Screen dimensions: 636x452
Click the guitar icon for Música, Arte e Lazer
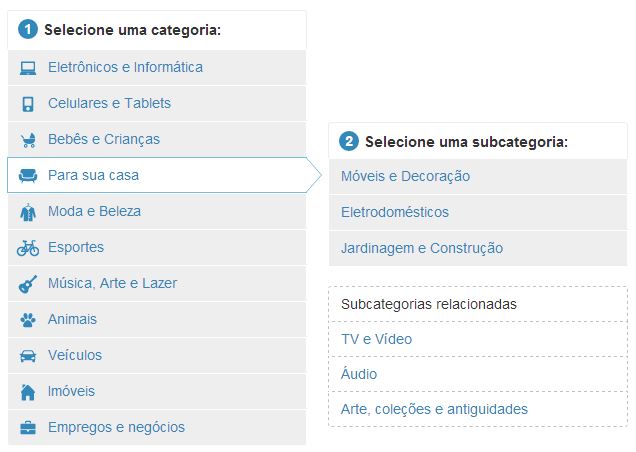coord(28,284)
